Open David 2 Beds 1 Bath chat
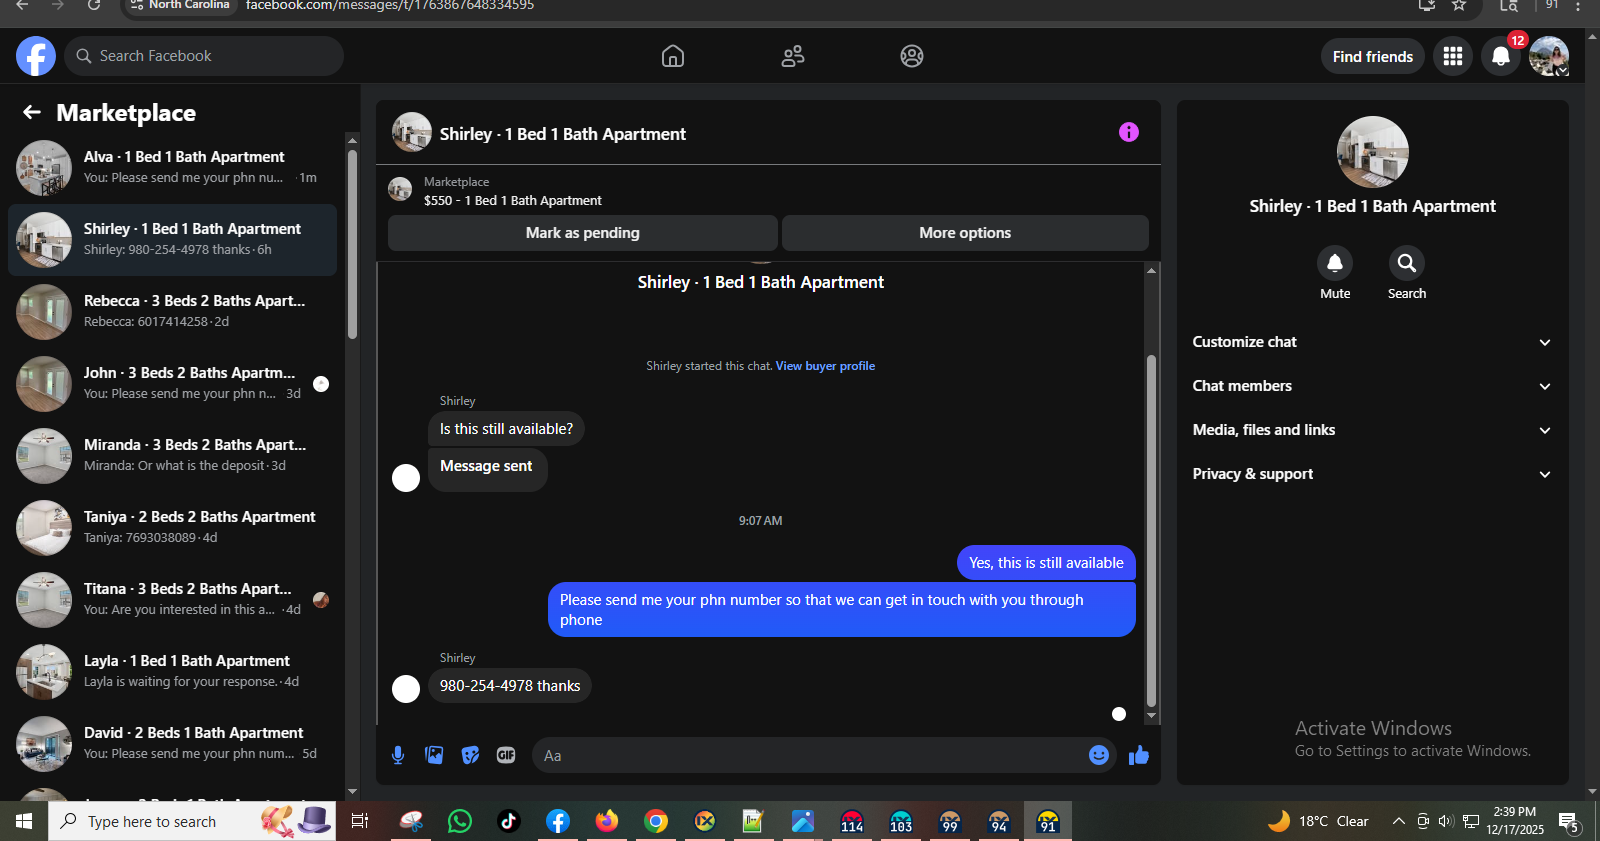 172,744
